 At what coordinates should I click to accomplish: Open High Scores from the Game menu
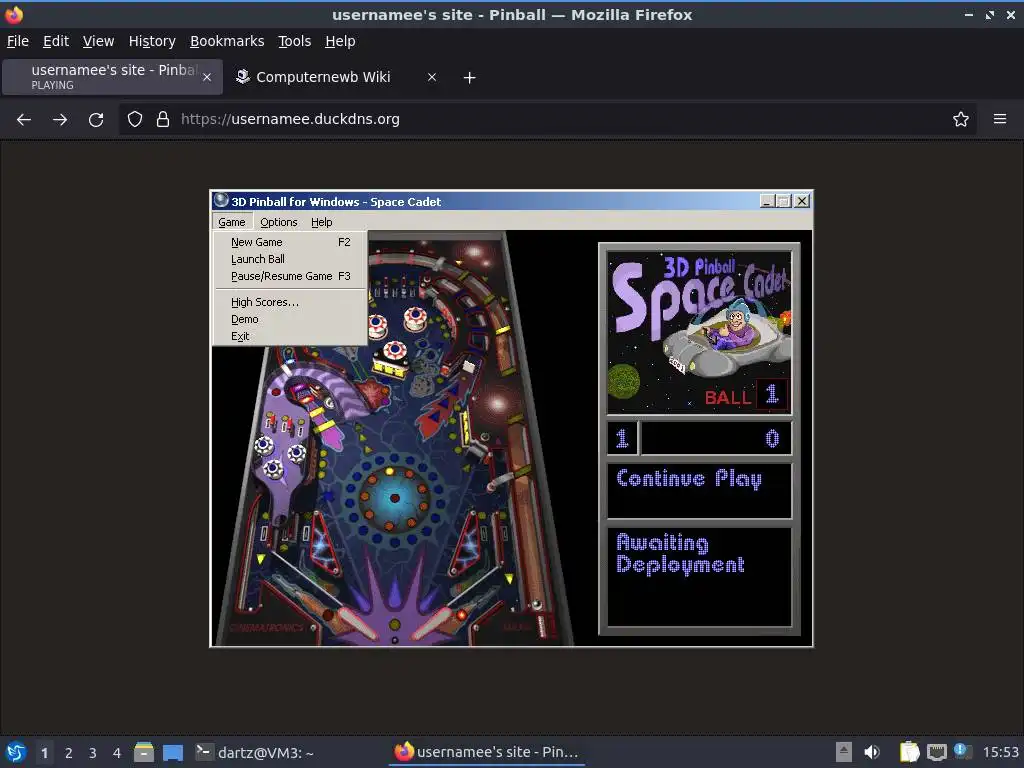290,302
